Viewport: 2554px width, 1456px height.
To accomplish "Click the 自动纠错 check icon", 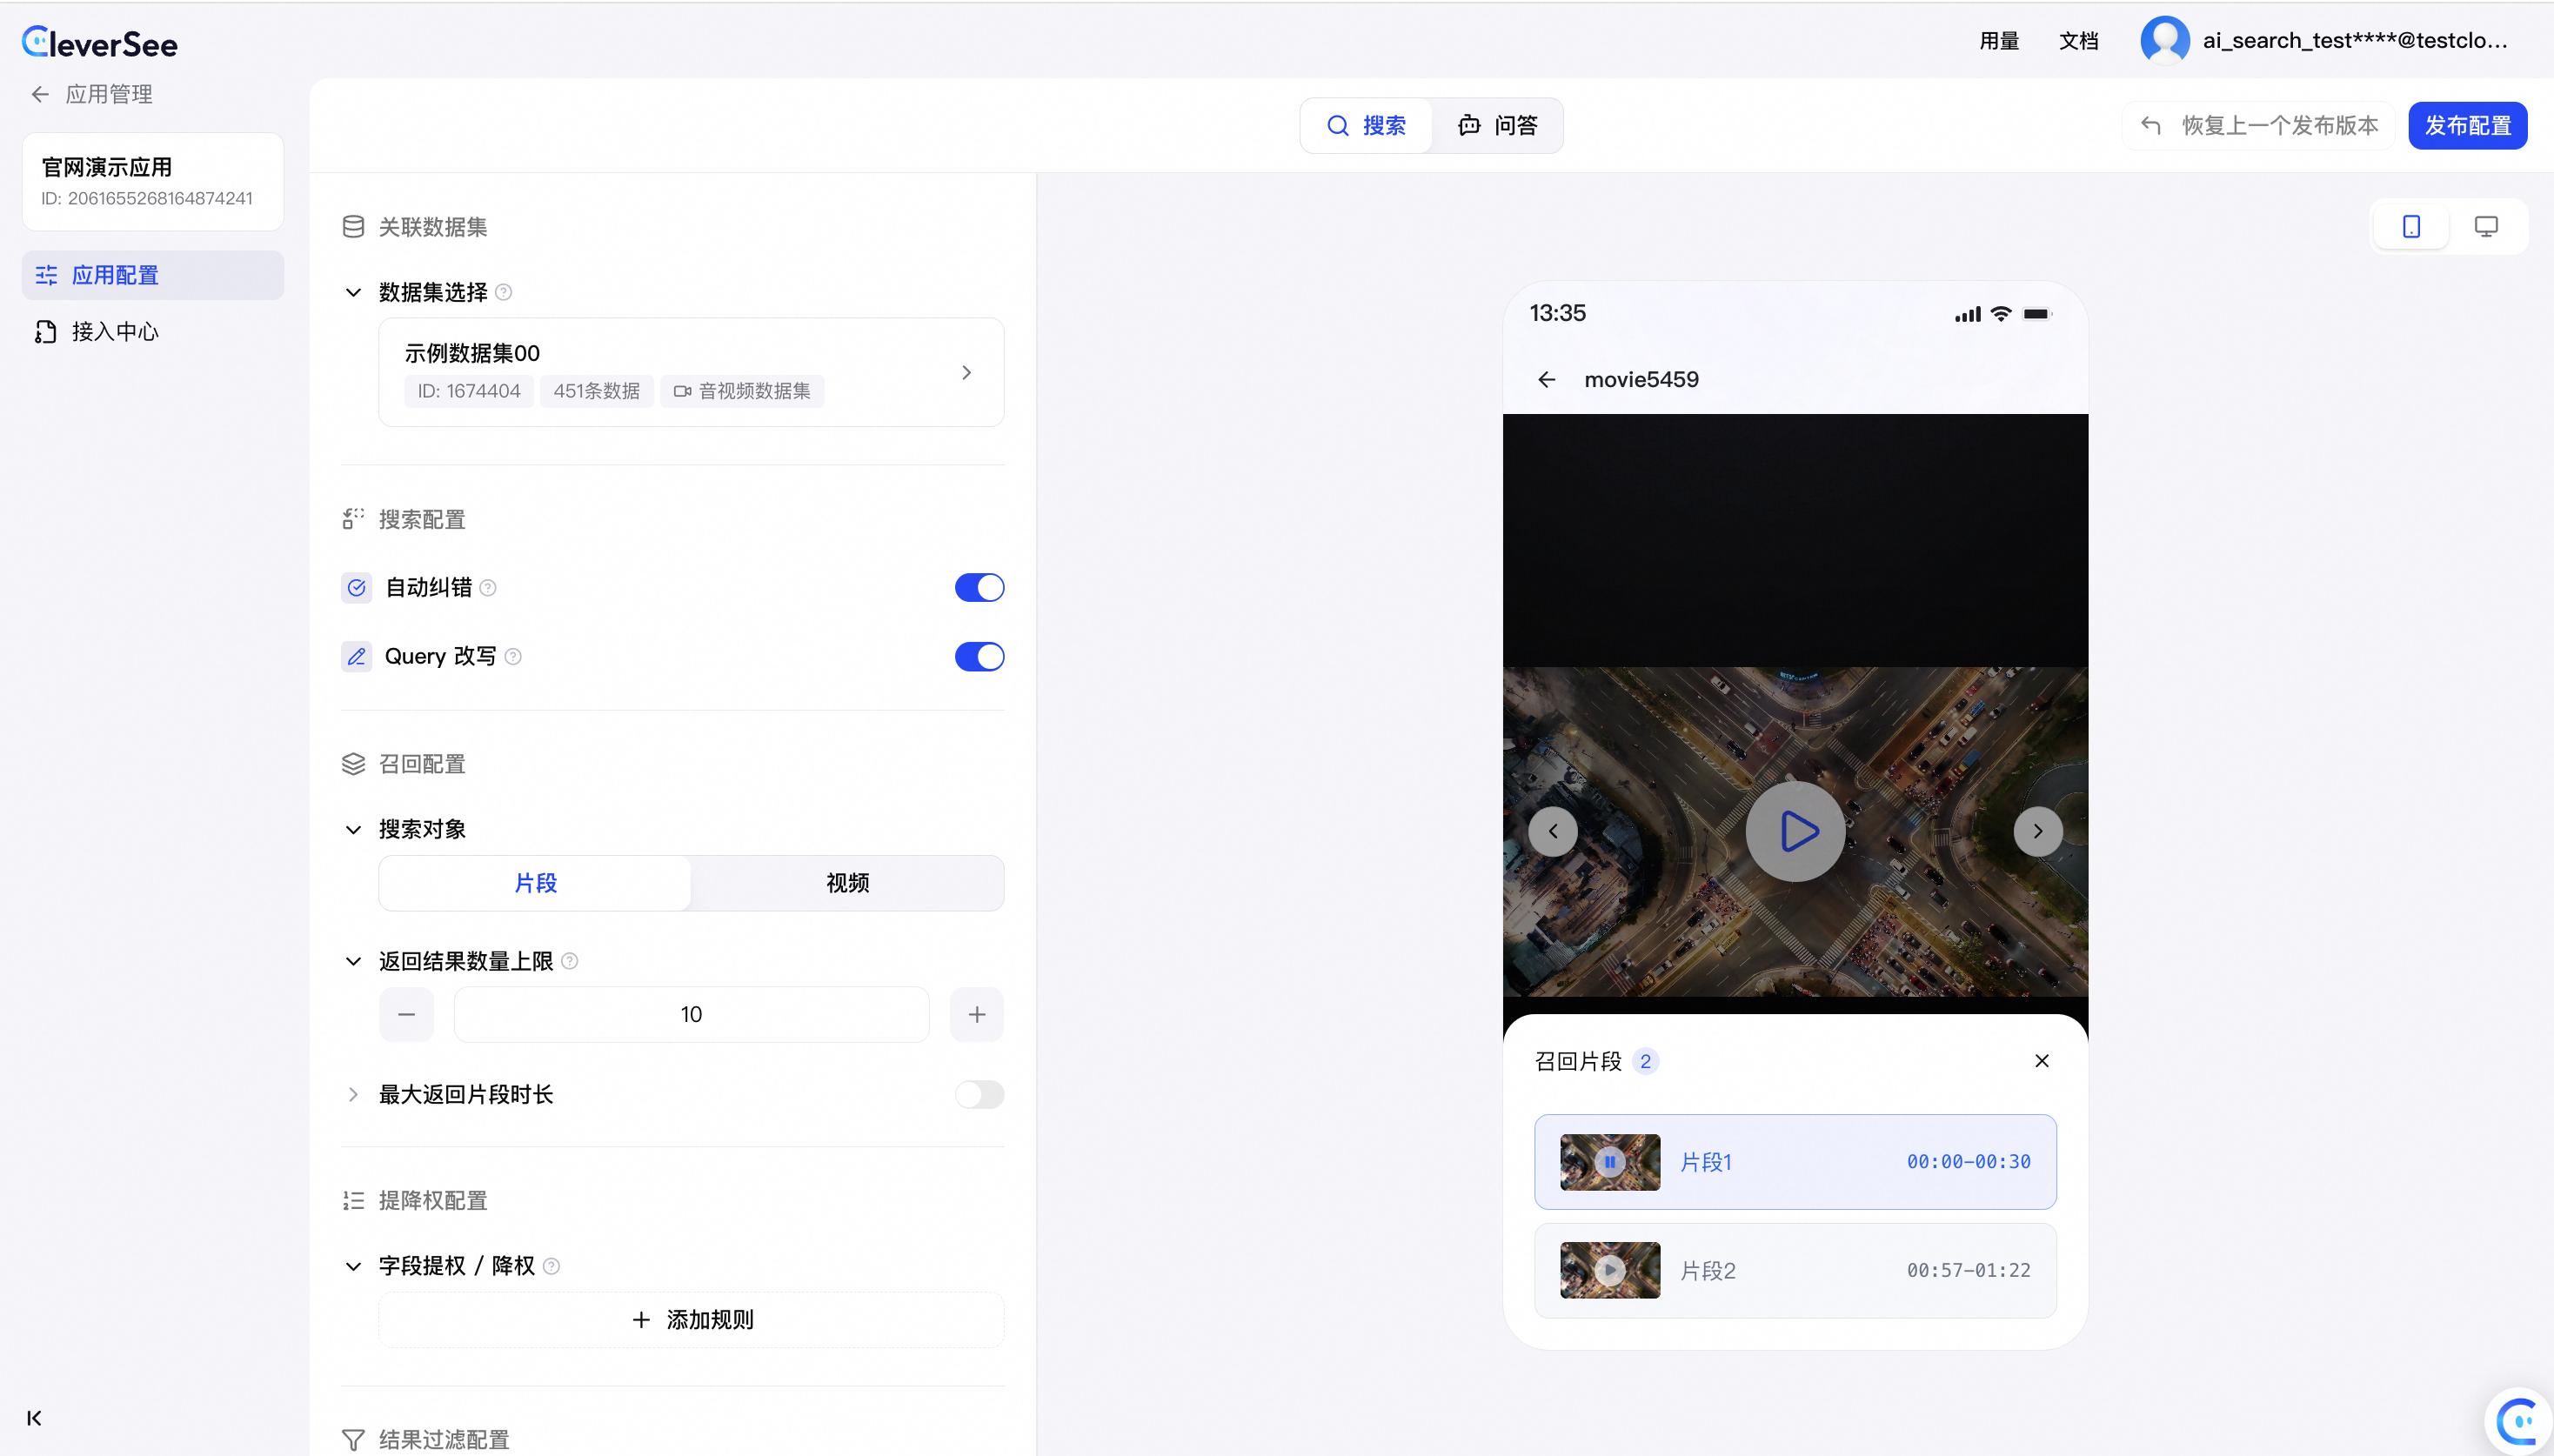I will (356, 587).
